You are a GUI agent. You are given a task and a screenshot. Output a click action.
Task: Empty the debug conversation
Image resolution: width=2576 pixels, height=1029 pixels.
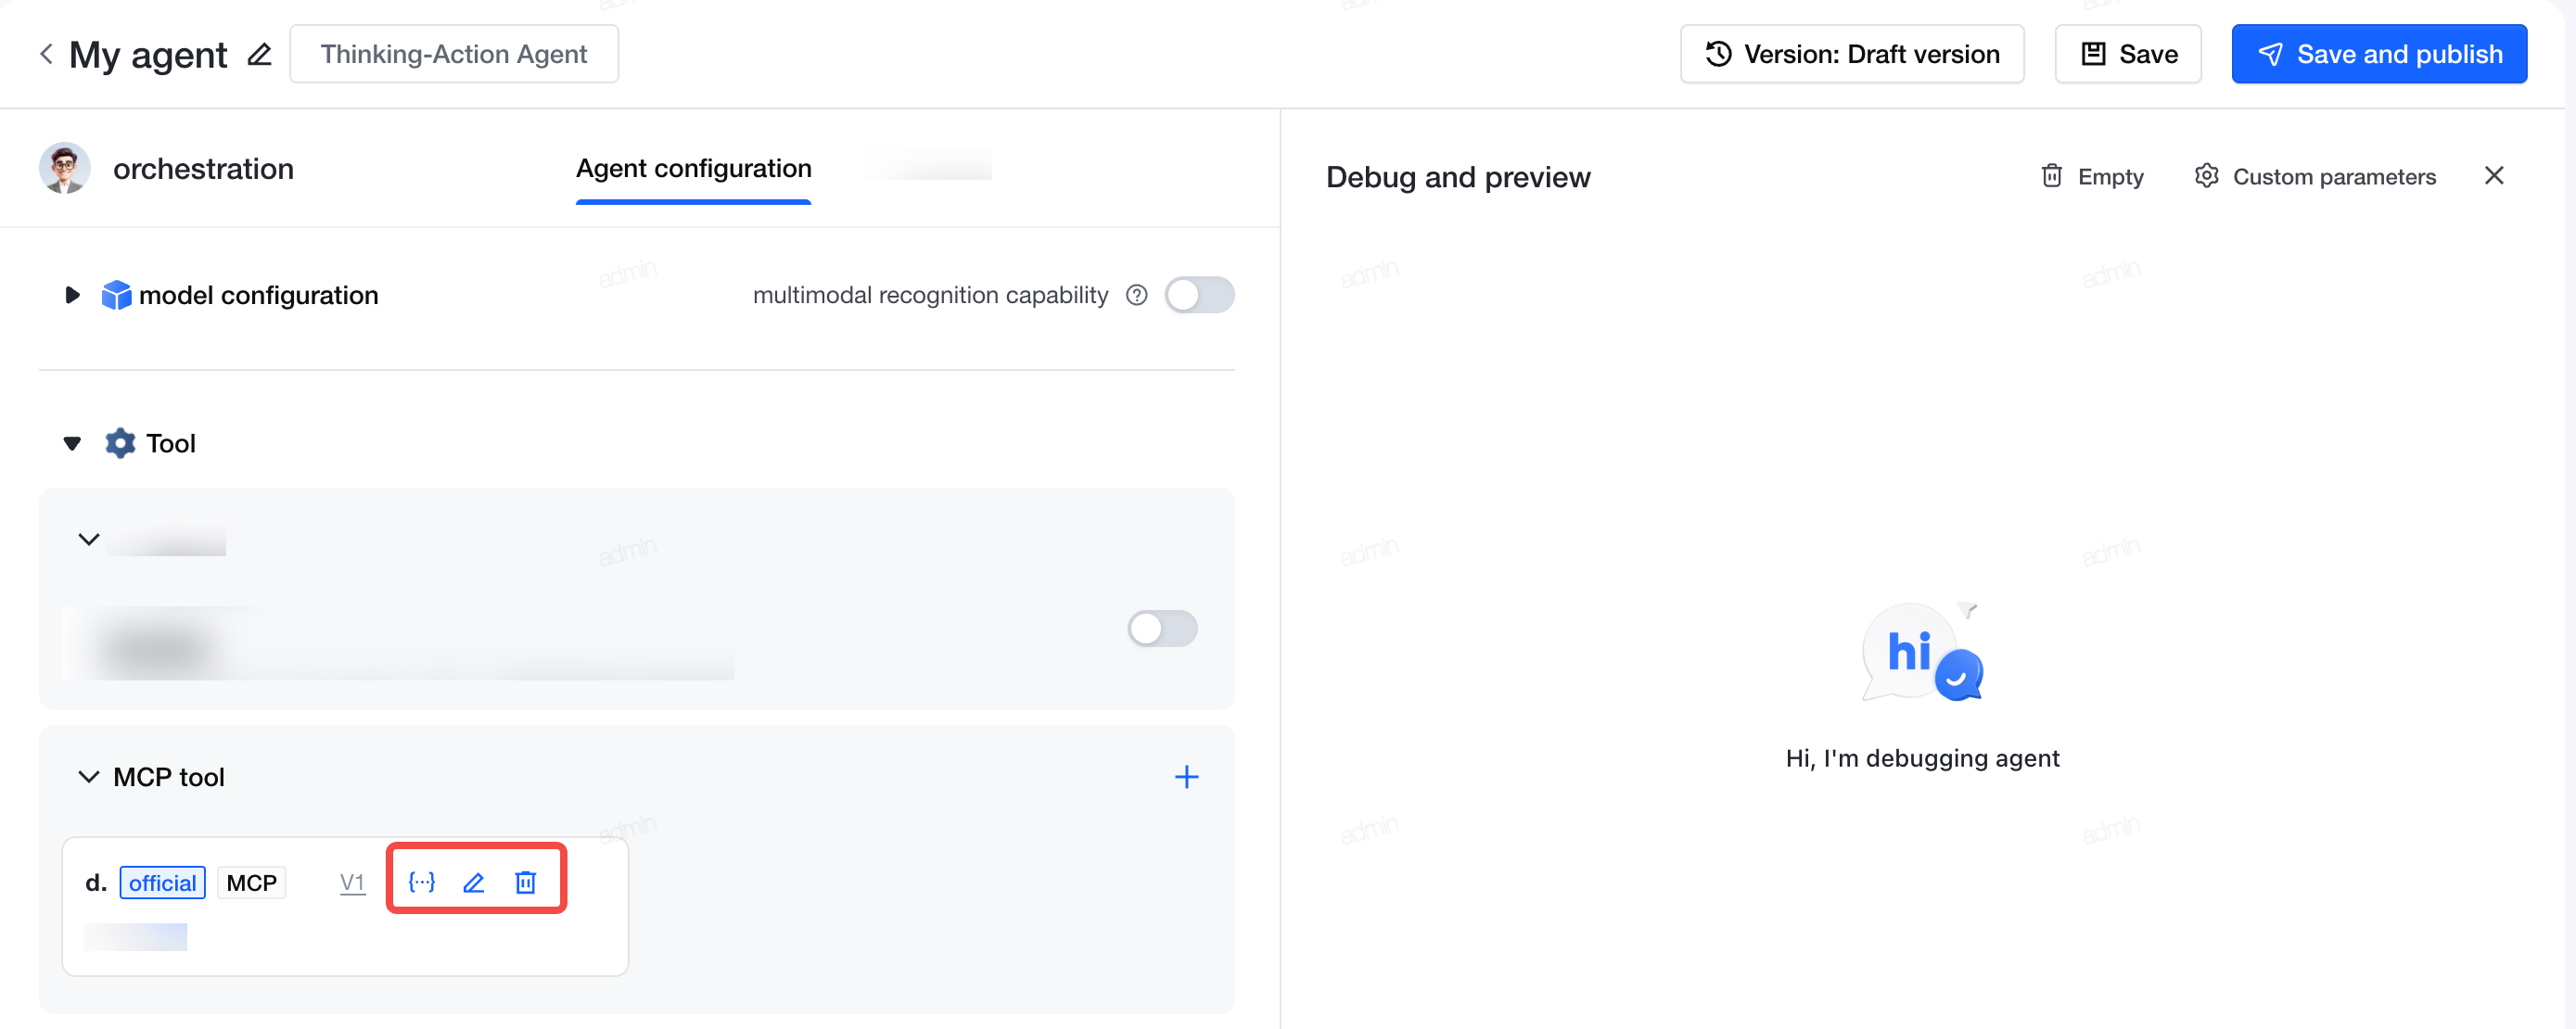[2091, 176]
